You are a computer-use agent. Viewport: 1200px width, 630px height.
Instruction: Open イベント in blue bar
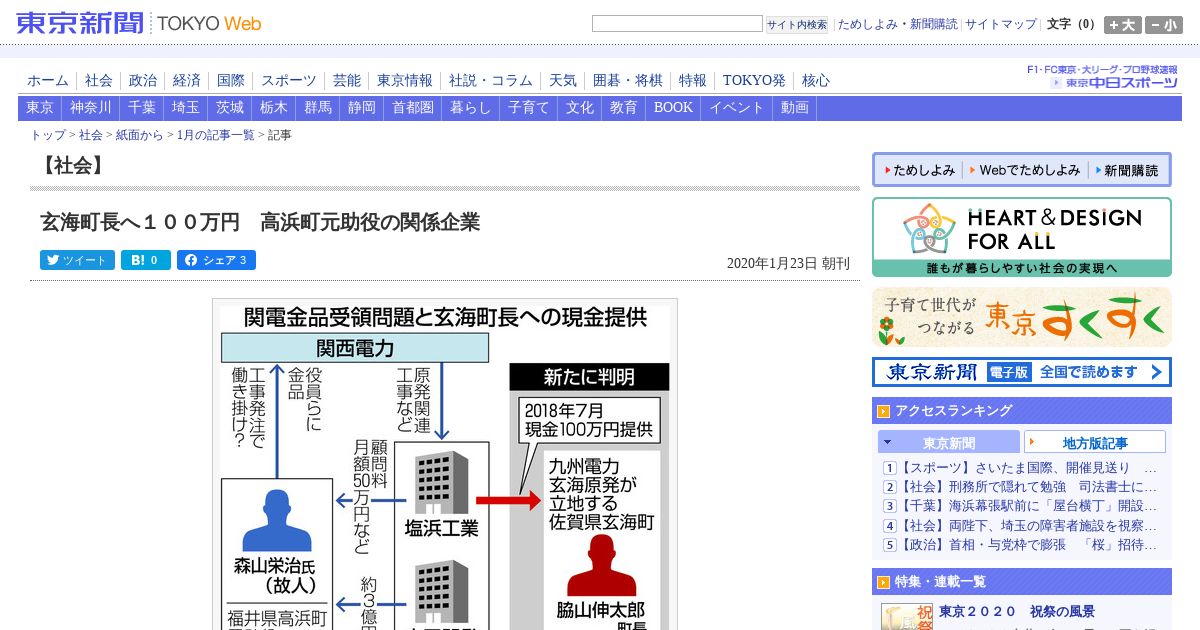(x=737, y=108)
